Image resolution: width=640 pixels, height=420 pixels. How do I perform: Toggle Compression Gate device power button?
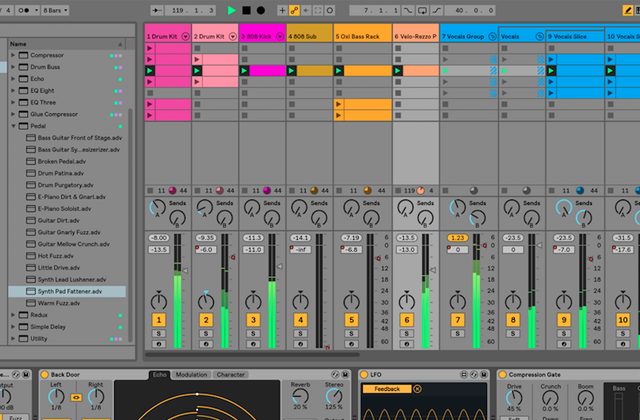[x=503, y=374]
